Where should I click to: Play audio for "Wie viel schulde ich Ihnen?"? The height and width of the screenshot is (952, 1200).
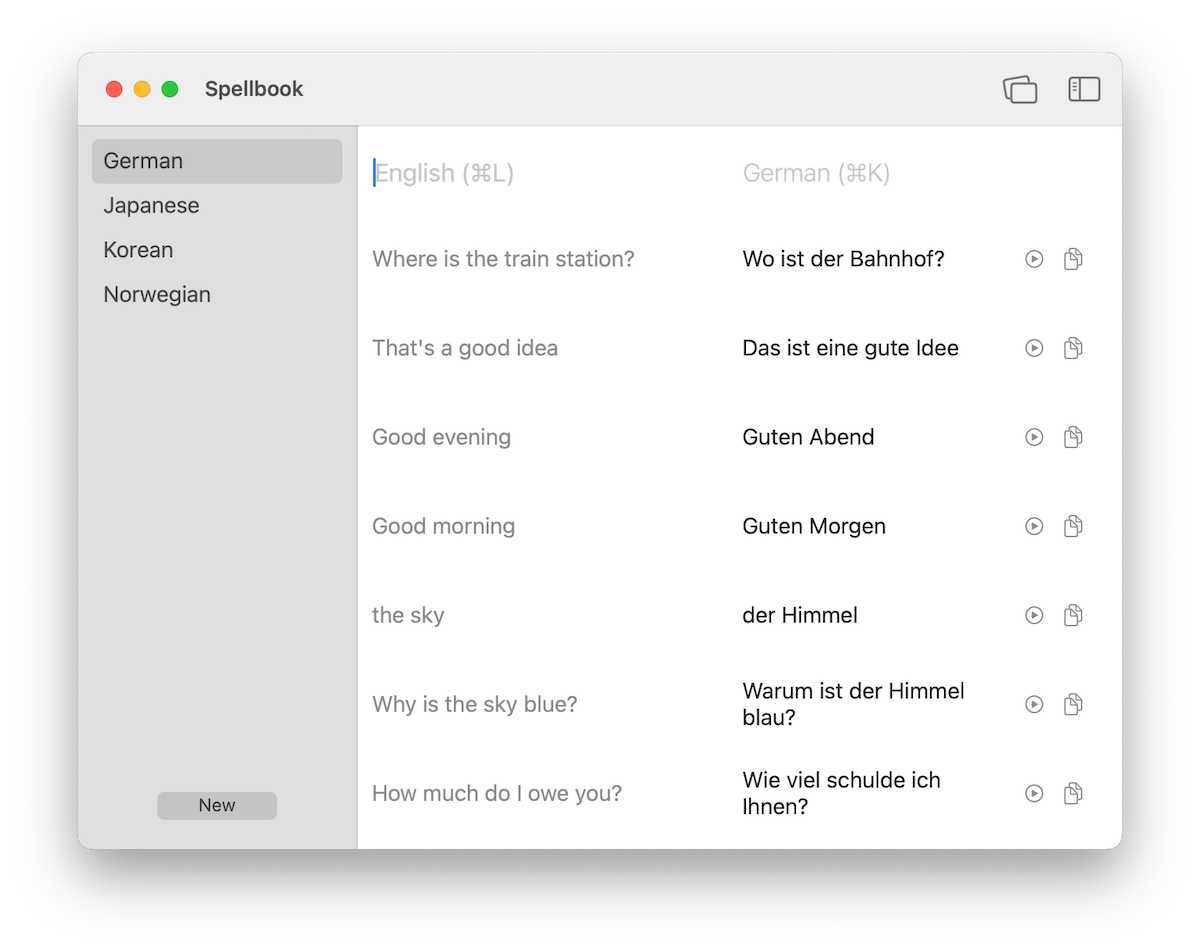(x=1034, y=792)
